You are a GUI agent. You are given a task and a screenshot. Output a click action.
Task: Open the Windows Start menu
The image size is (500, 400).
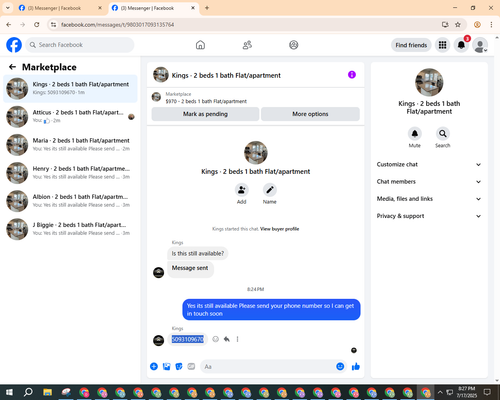[x=9, y=392]
